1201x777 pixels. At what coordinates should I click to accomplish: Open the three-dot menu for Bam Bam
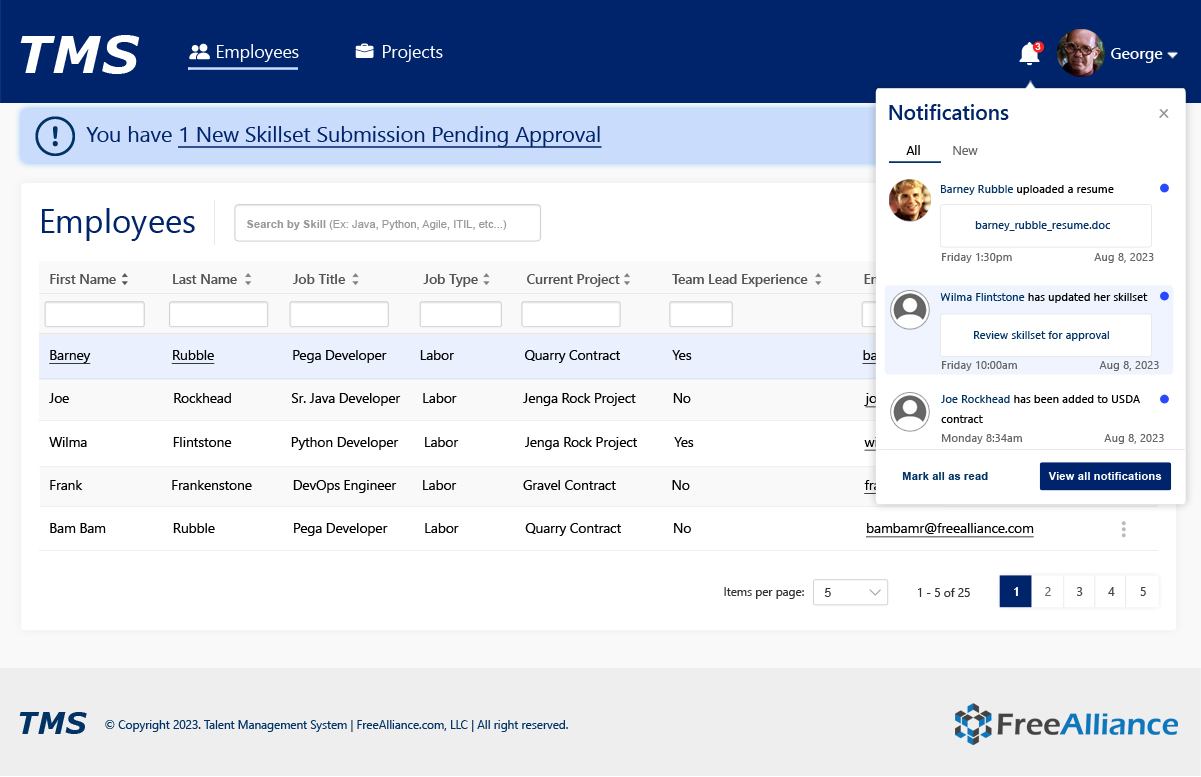coord(1124,529)
